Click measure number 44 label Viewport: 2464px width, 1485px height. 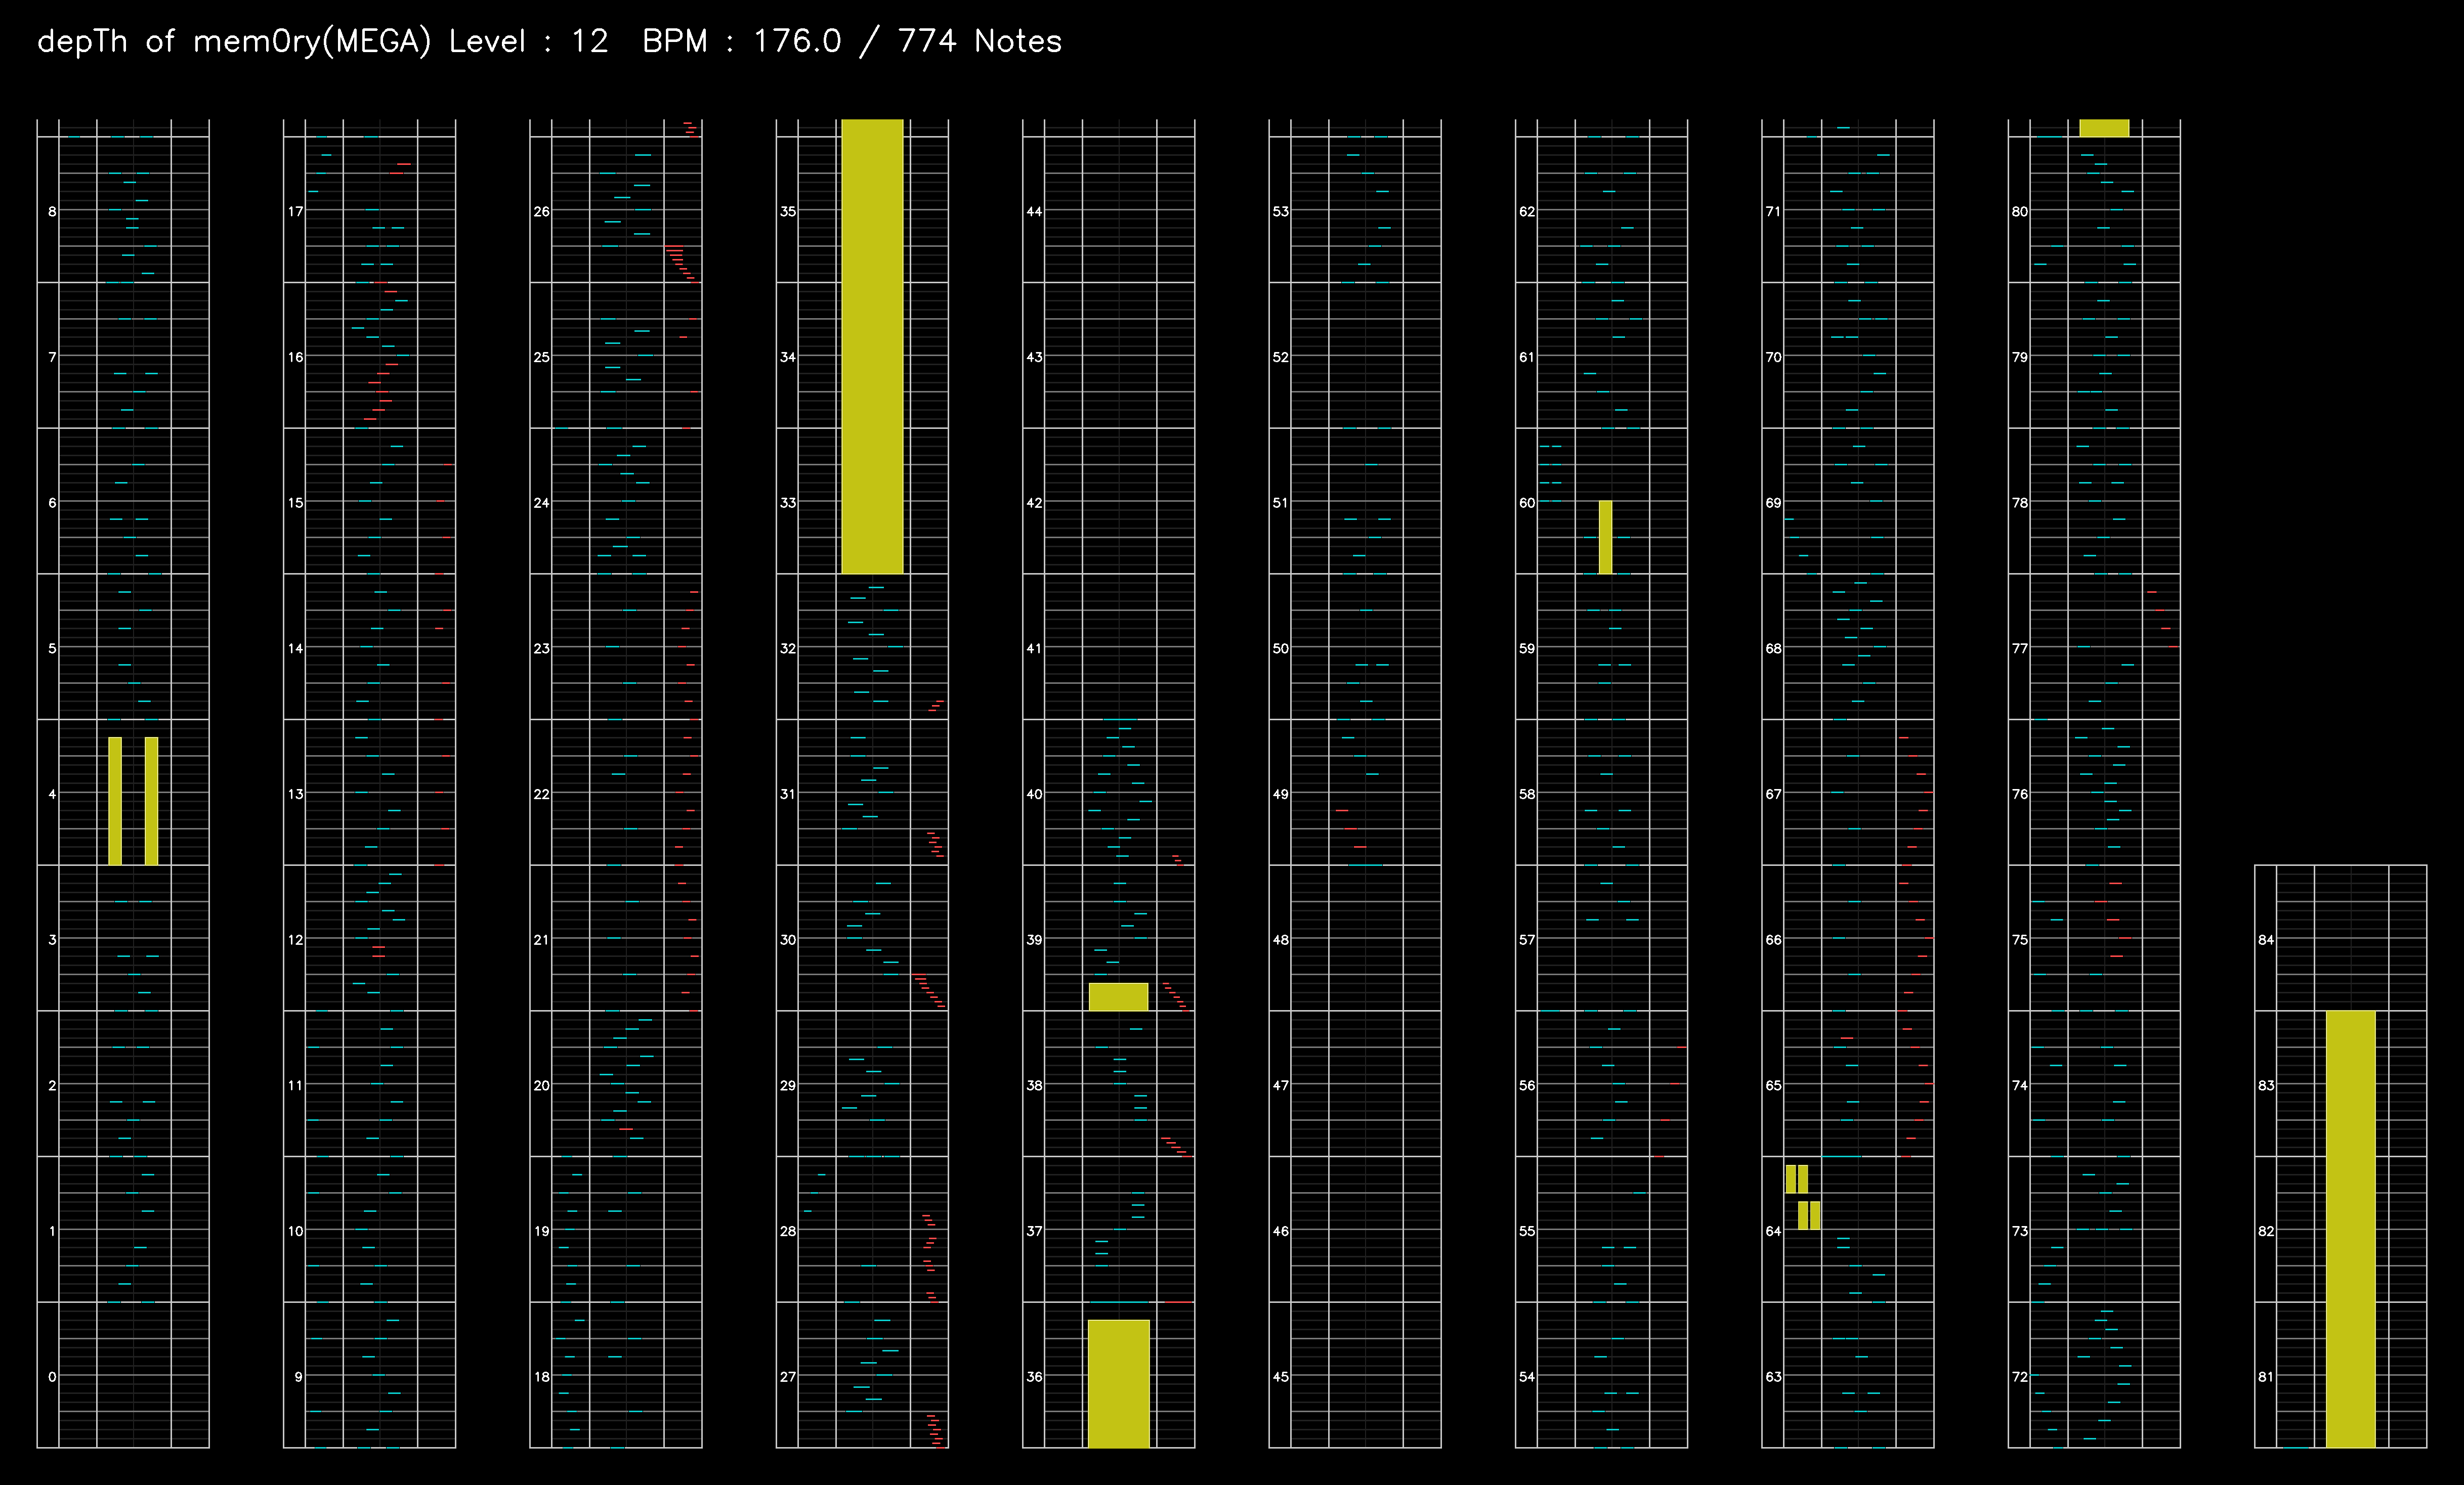(x=1034, y=212)
